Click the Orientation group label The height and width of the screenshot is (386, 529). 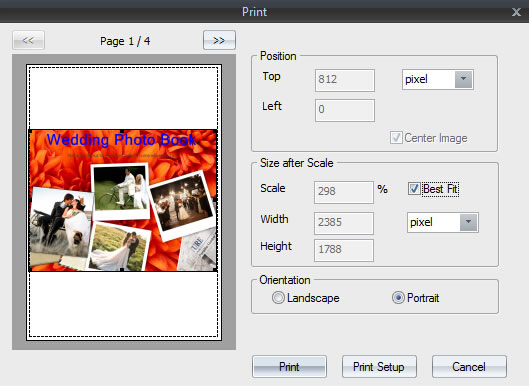point(285,280)
